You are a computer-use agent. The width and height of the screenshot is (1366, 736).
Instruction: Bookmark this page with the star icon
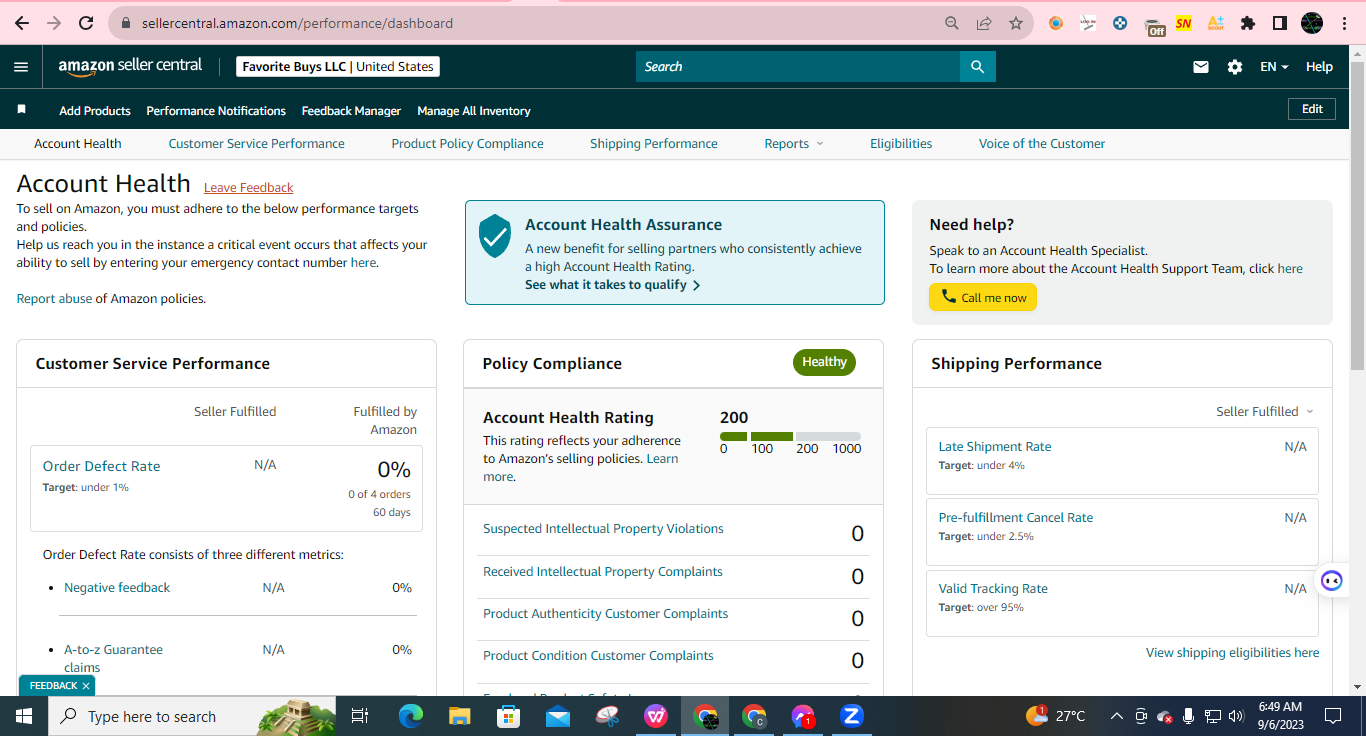click(x=1016, y=23)
